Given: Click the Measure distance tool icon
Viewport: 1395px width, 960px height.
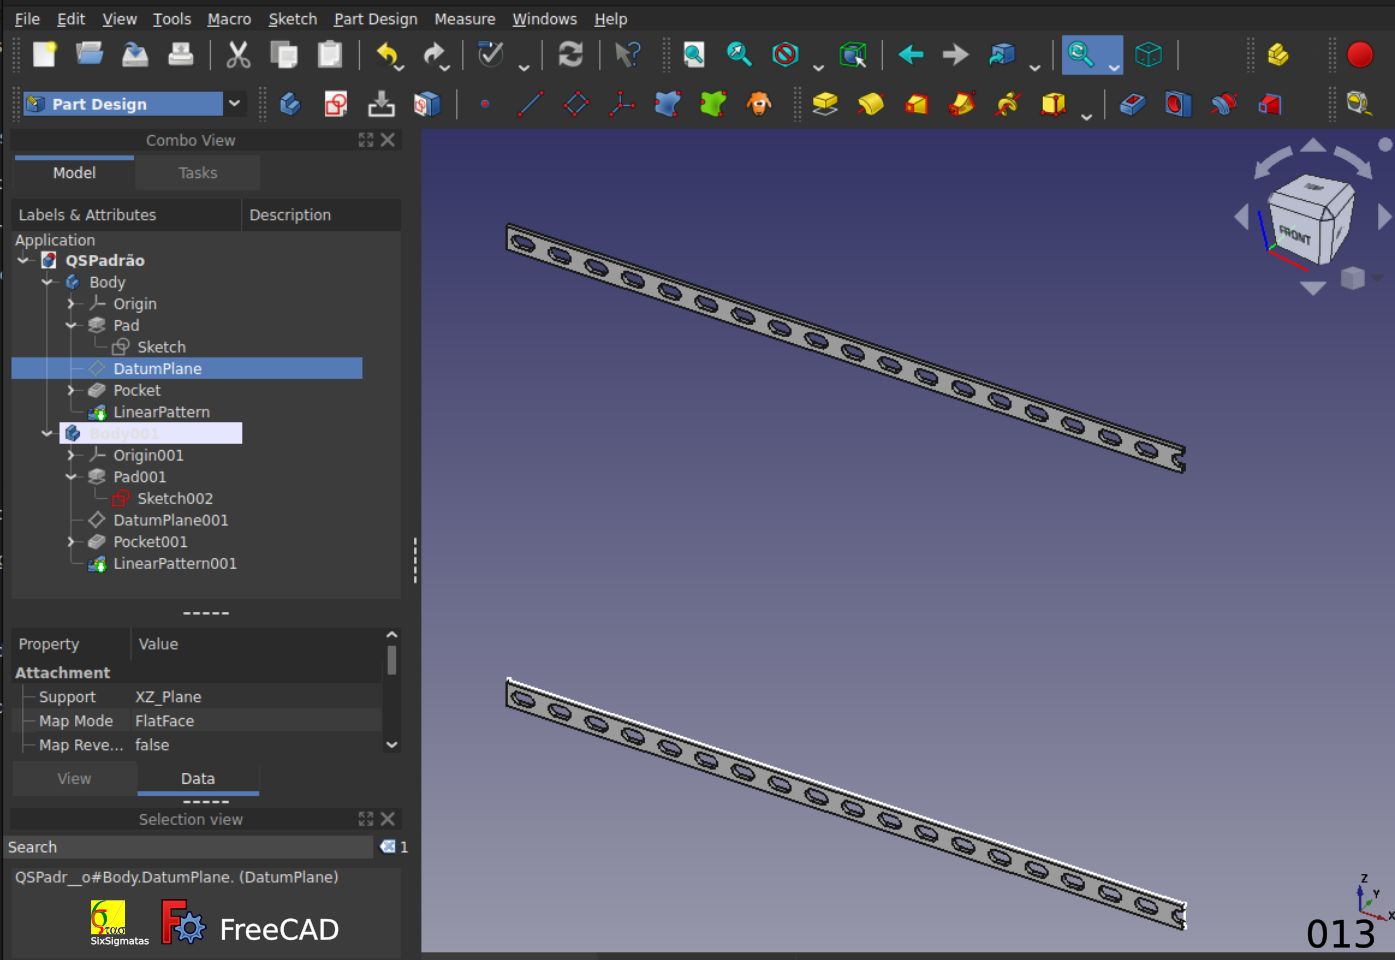Looking at the screenshot, I should point(1358,104).
